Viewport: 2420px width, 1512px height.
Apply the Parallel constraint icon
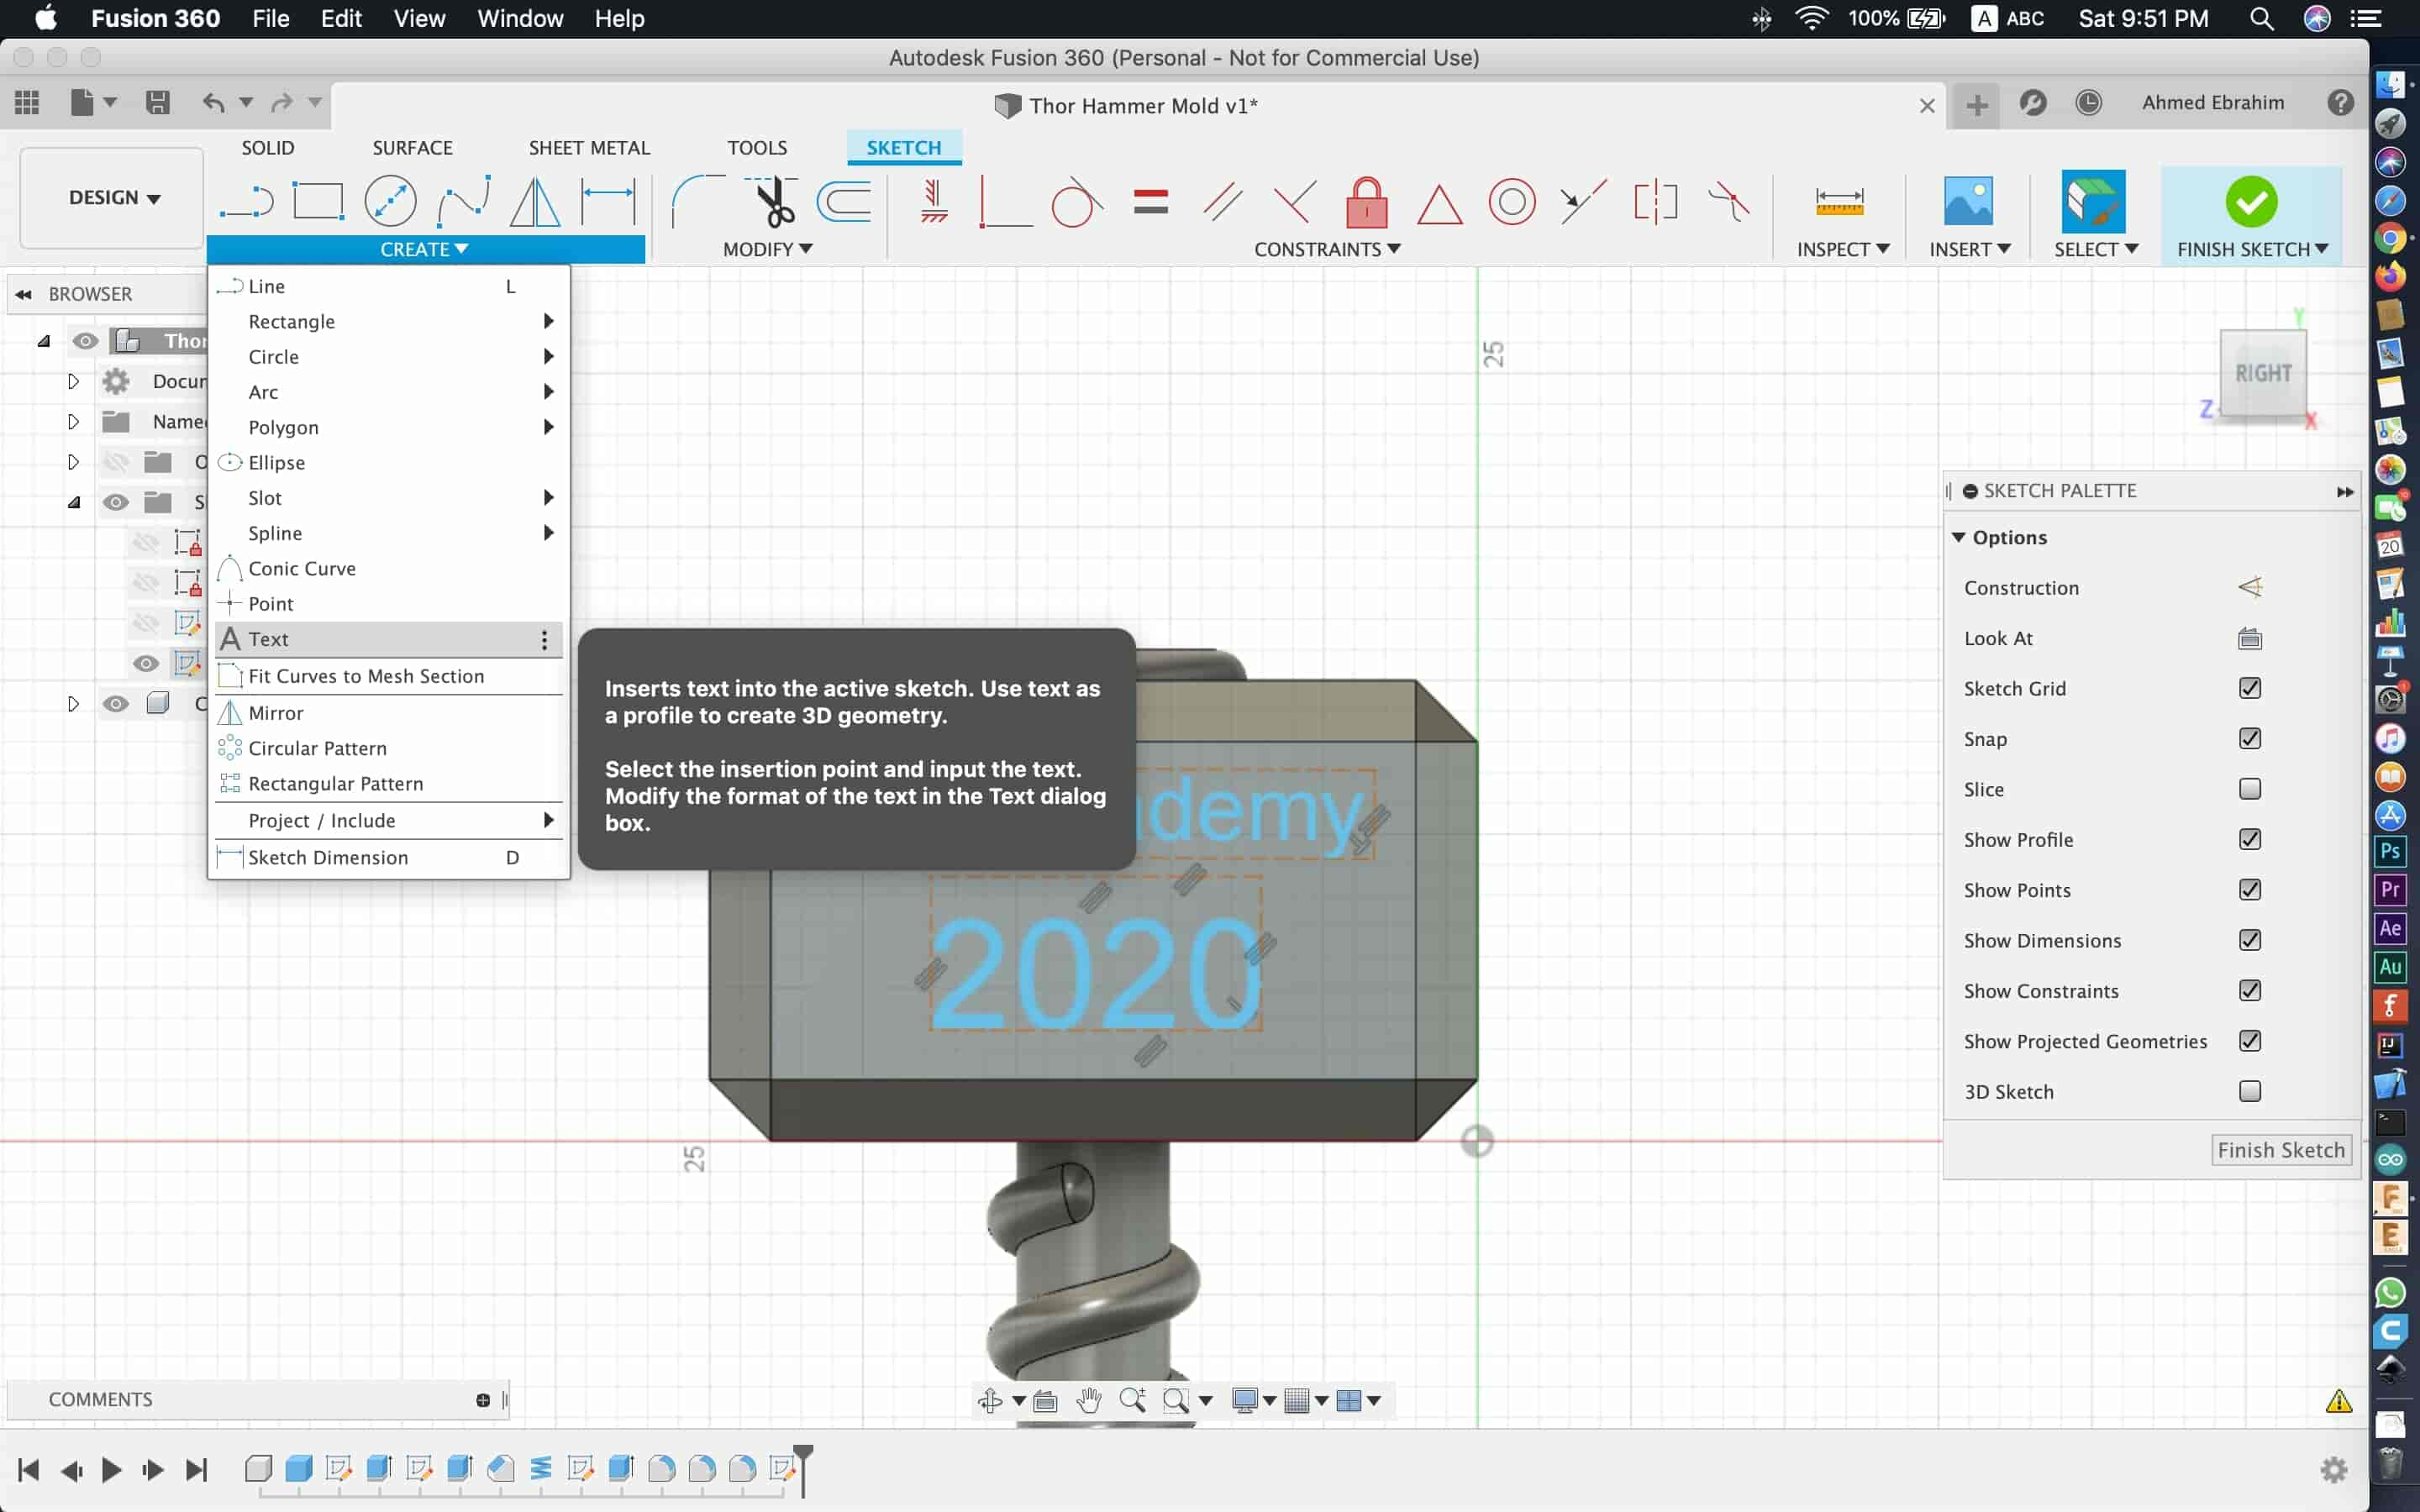coord(1222,202)
